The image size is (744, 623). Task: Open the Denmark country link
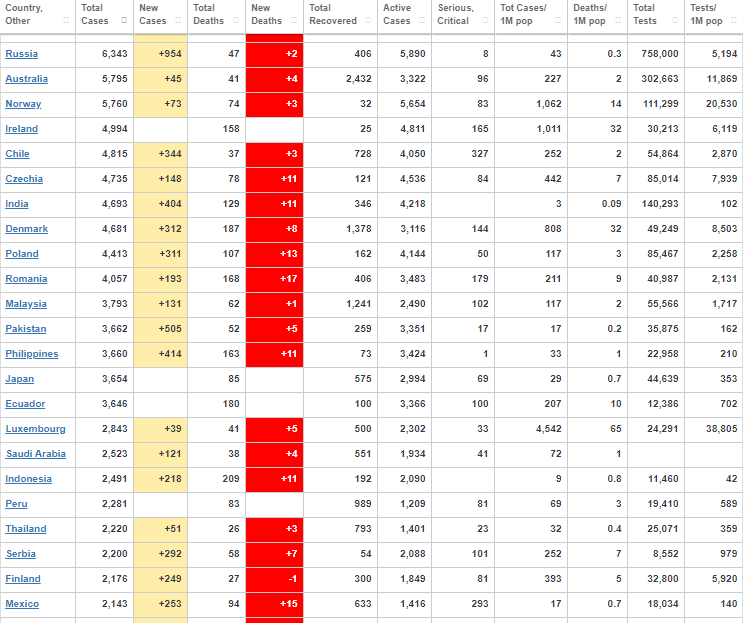pos(27,229)
